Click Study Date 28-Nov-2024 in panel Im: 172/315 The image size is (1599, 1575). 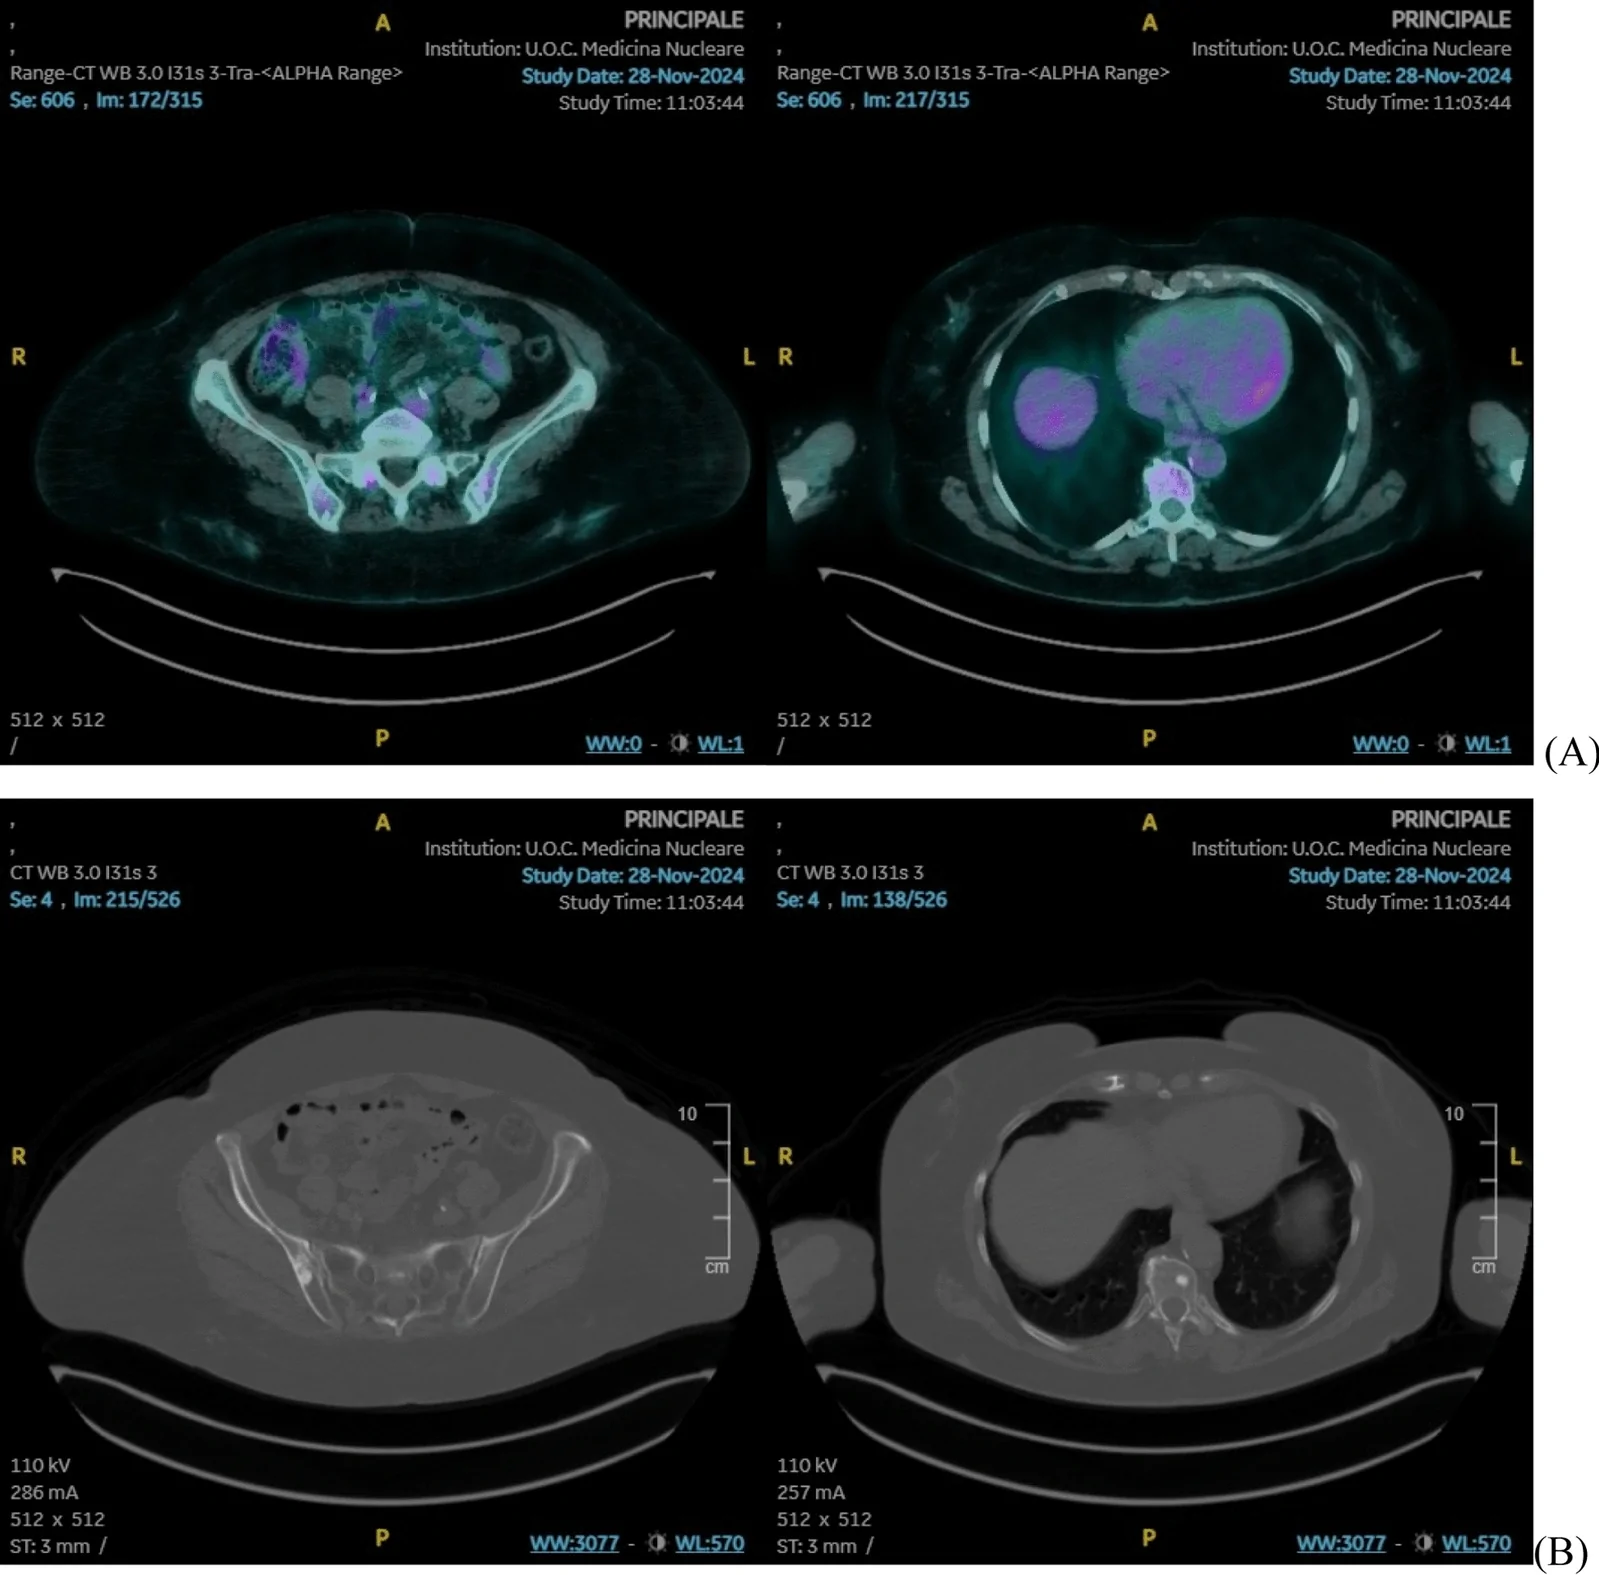633,76
